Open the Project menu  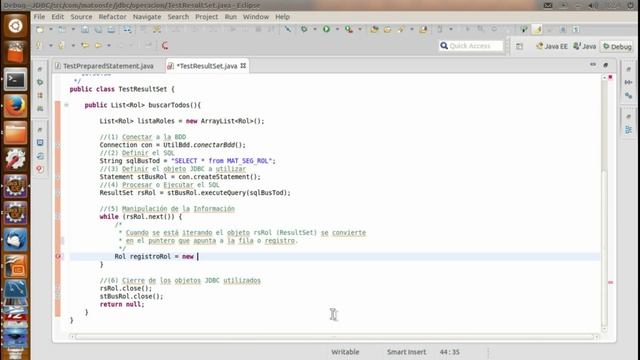pos(207,17)
